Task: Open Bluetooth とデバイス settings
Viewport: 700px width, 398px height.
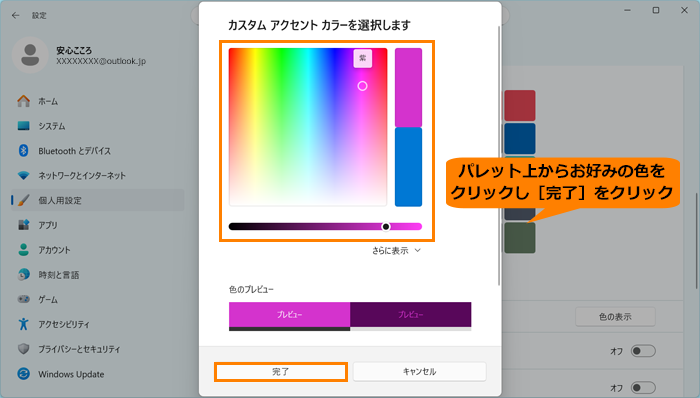Action: [75, 151]
